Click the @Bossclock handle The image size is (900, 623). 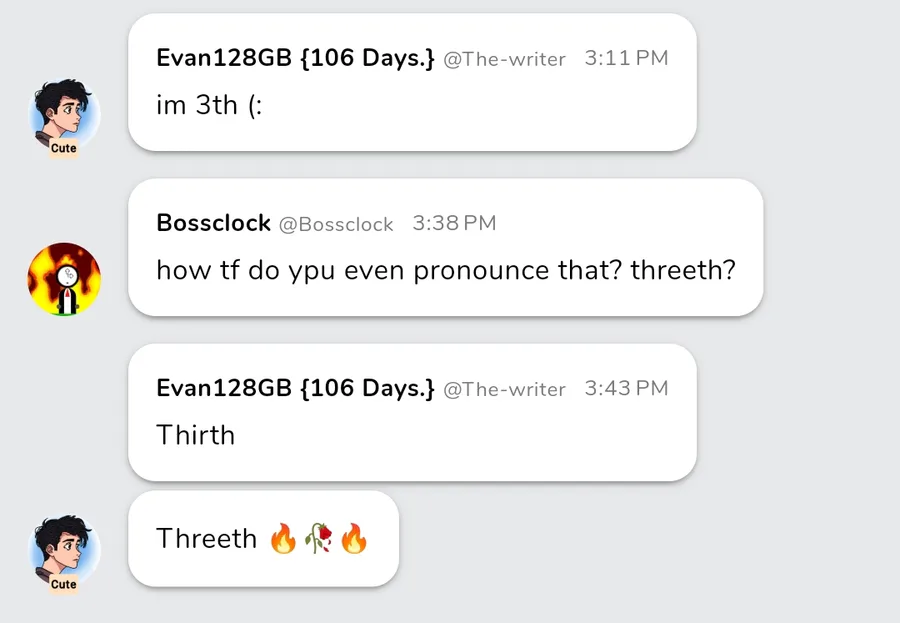click(x=336, y=224)
